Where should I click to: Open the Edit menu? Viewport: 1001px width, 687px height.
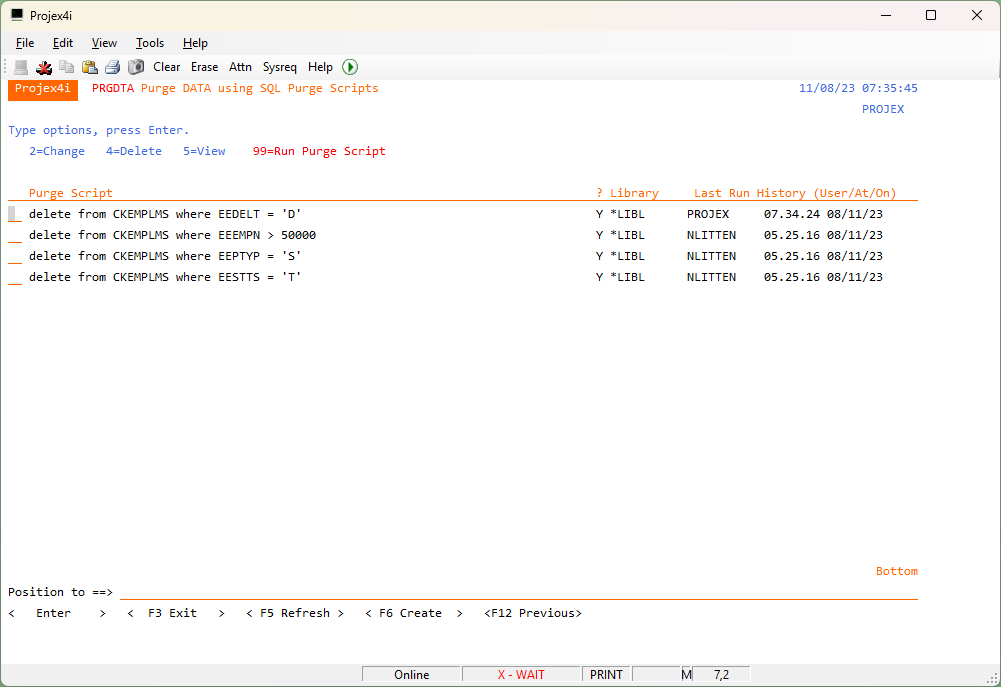[63, 43]
